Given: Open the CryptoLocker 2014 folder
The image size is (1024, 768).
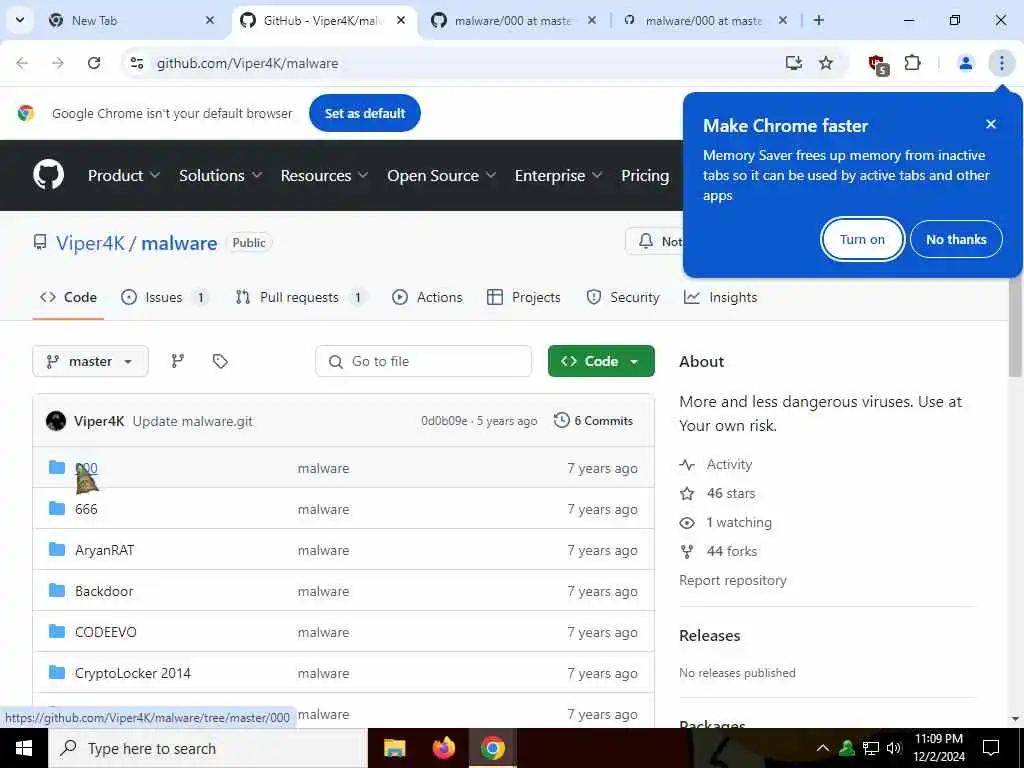Looking at the screenshot, I should [x=133, y=673].
